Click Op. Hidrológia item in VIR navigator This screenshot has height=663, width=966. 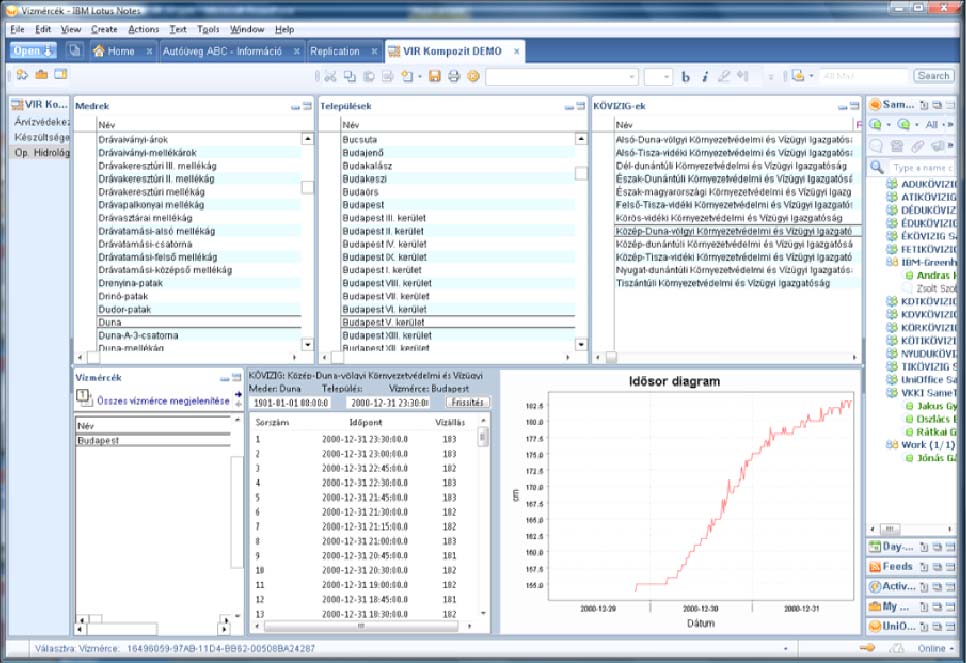tap(42, 152)
